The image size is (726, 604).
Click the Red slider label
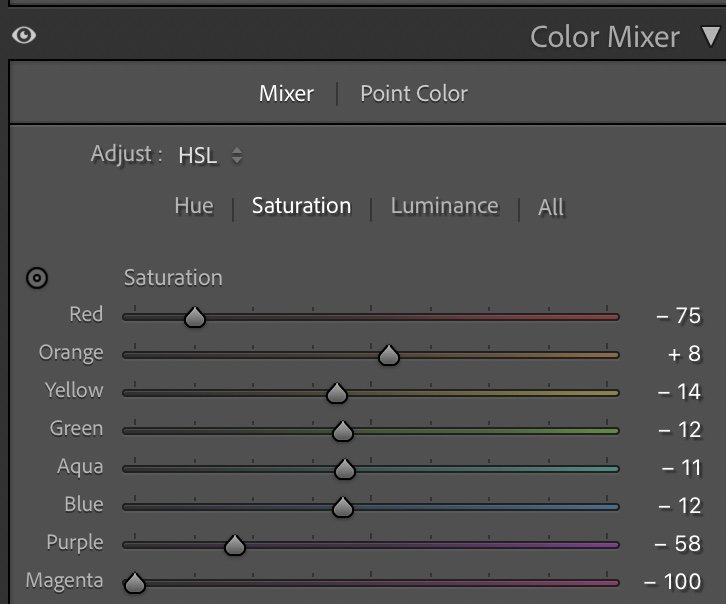coord(86,314)
